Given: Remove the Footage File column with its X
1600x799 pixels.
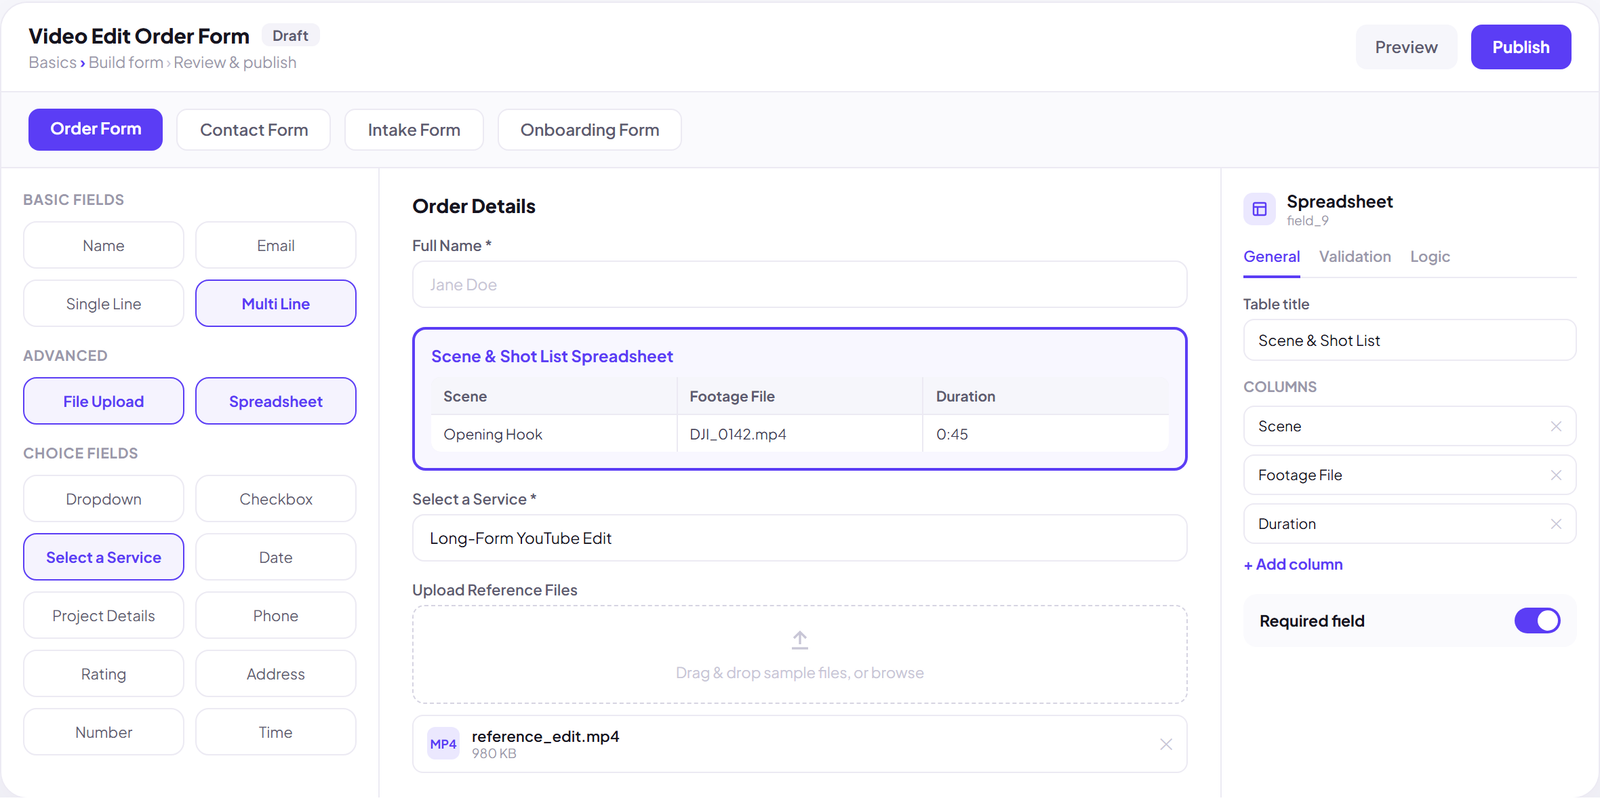Looking at the screenshot, I should [1556, 475].
